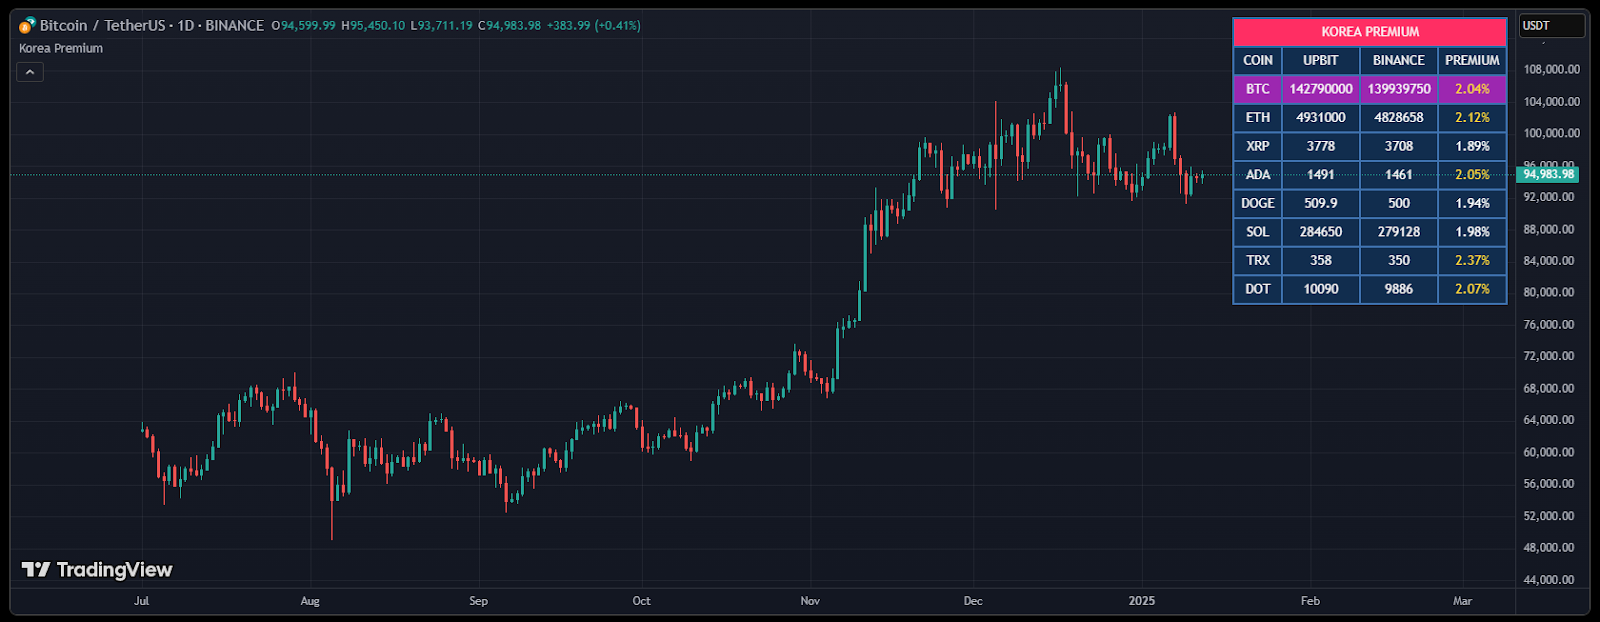
Task: Click ETH premium value 2.12%
Action: click(1472, 117)
